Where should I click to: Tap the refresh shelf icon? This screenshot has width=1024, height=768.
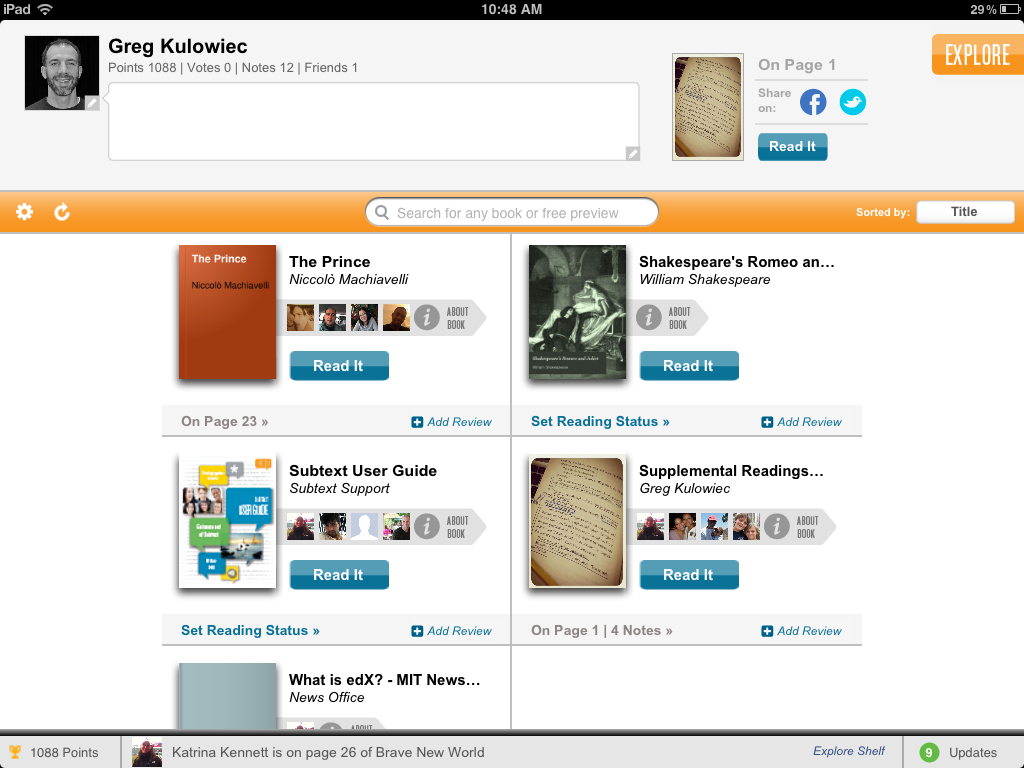click(62, 212)
